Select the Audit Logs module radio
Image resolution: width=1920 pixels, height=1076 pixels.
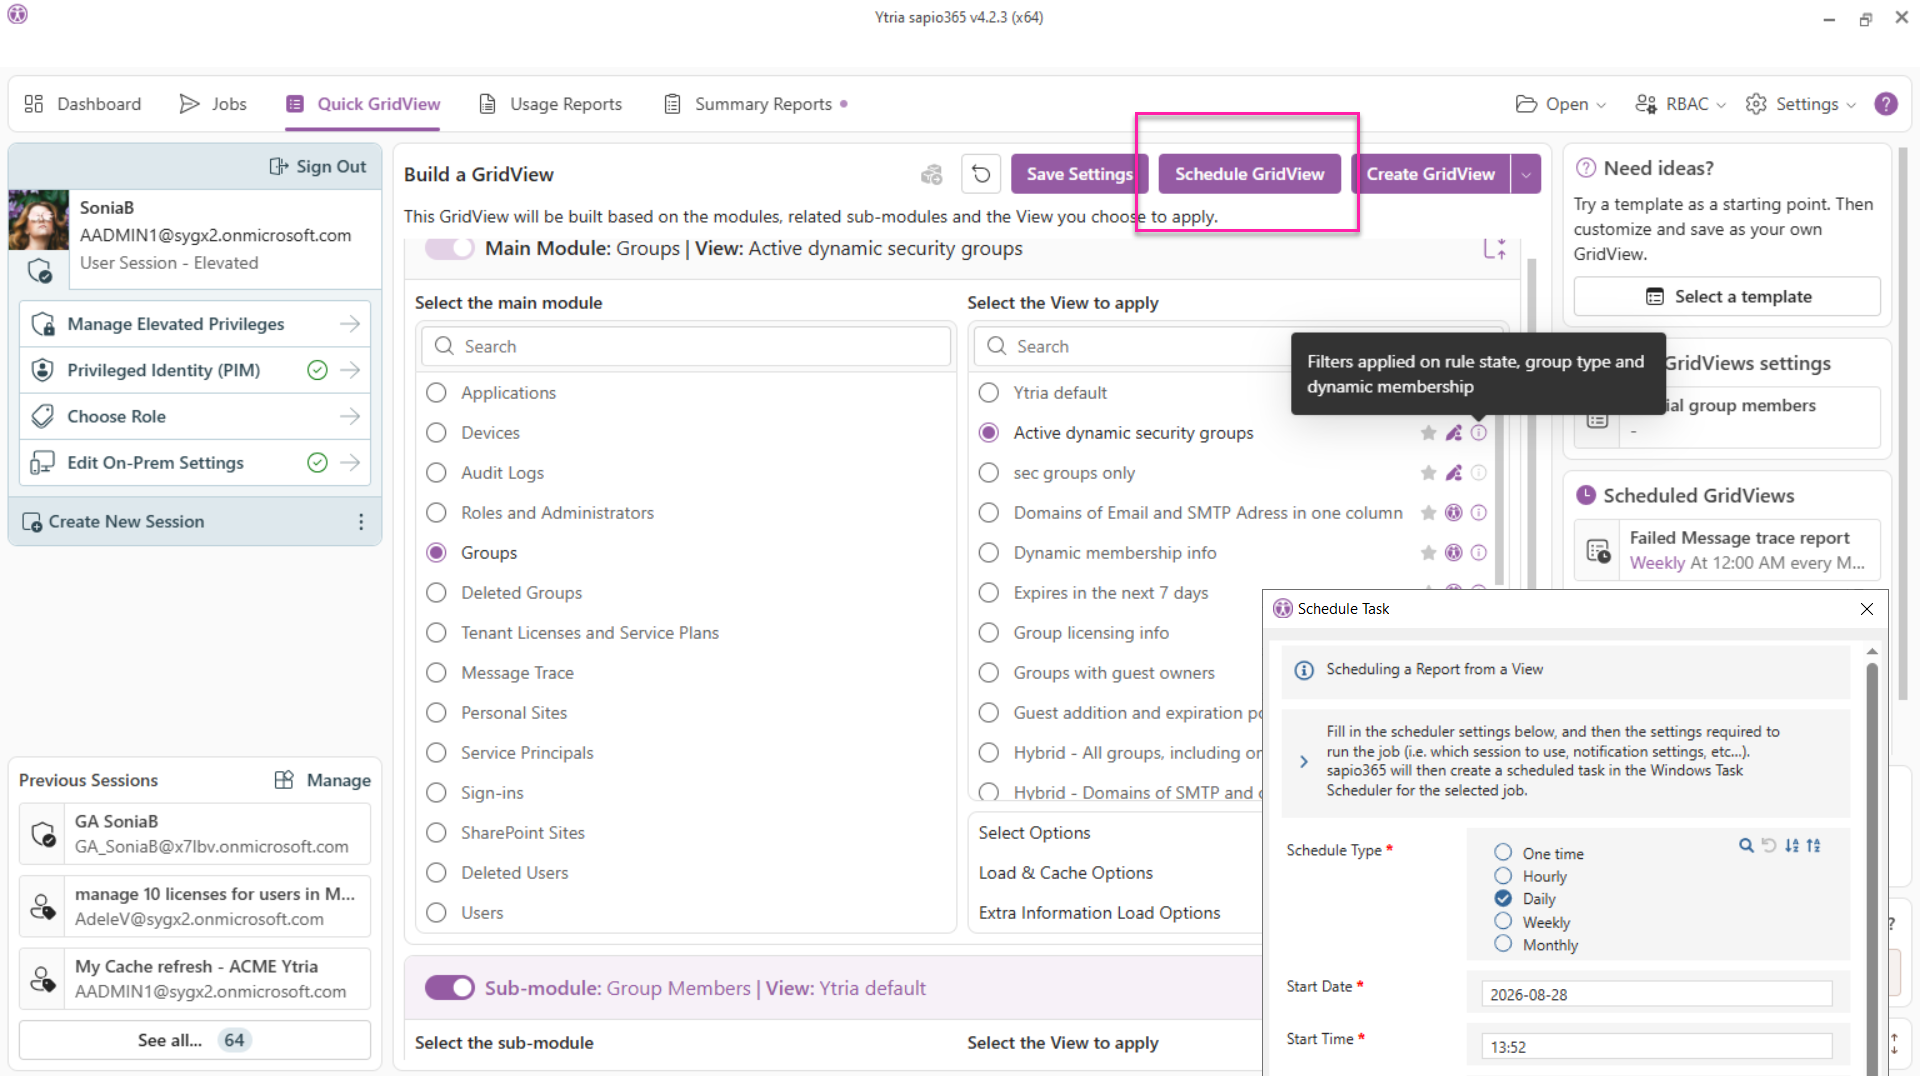[x=436, y=473]
